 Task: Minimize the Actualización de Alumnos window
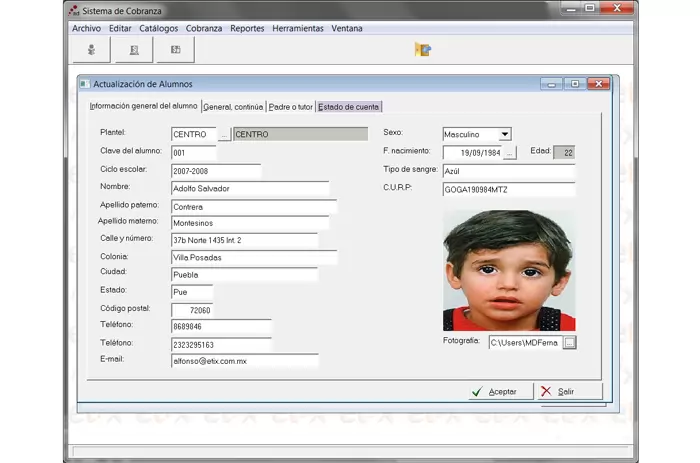[x=551, y=84]
